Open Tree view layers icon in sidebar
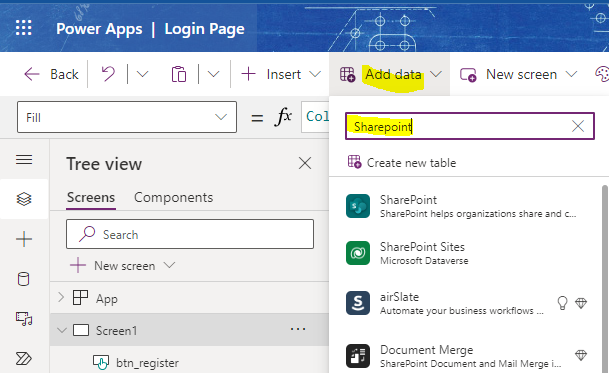Viewport: 609px width, 373px height. point(24,199)
